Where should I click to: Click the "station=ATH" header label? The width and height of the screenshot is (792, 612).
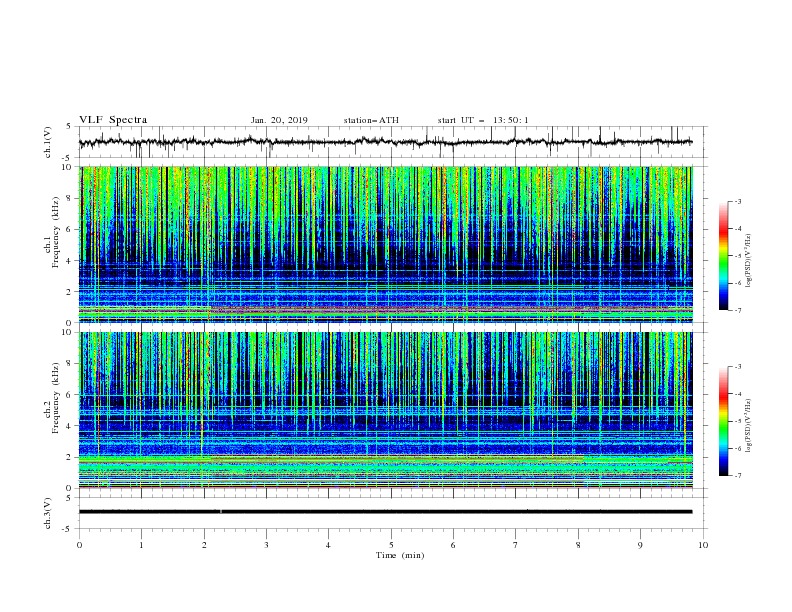point(371,120)
